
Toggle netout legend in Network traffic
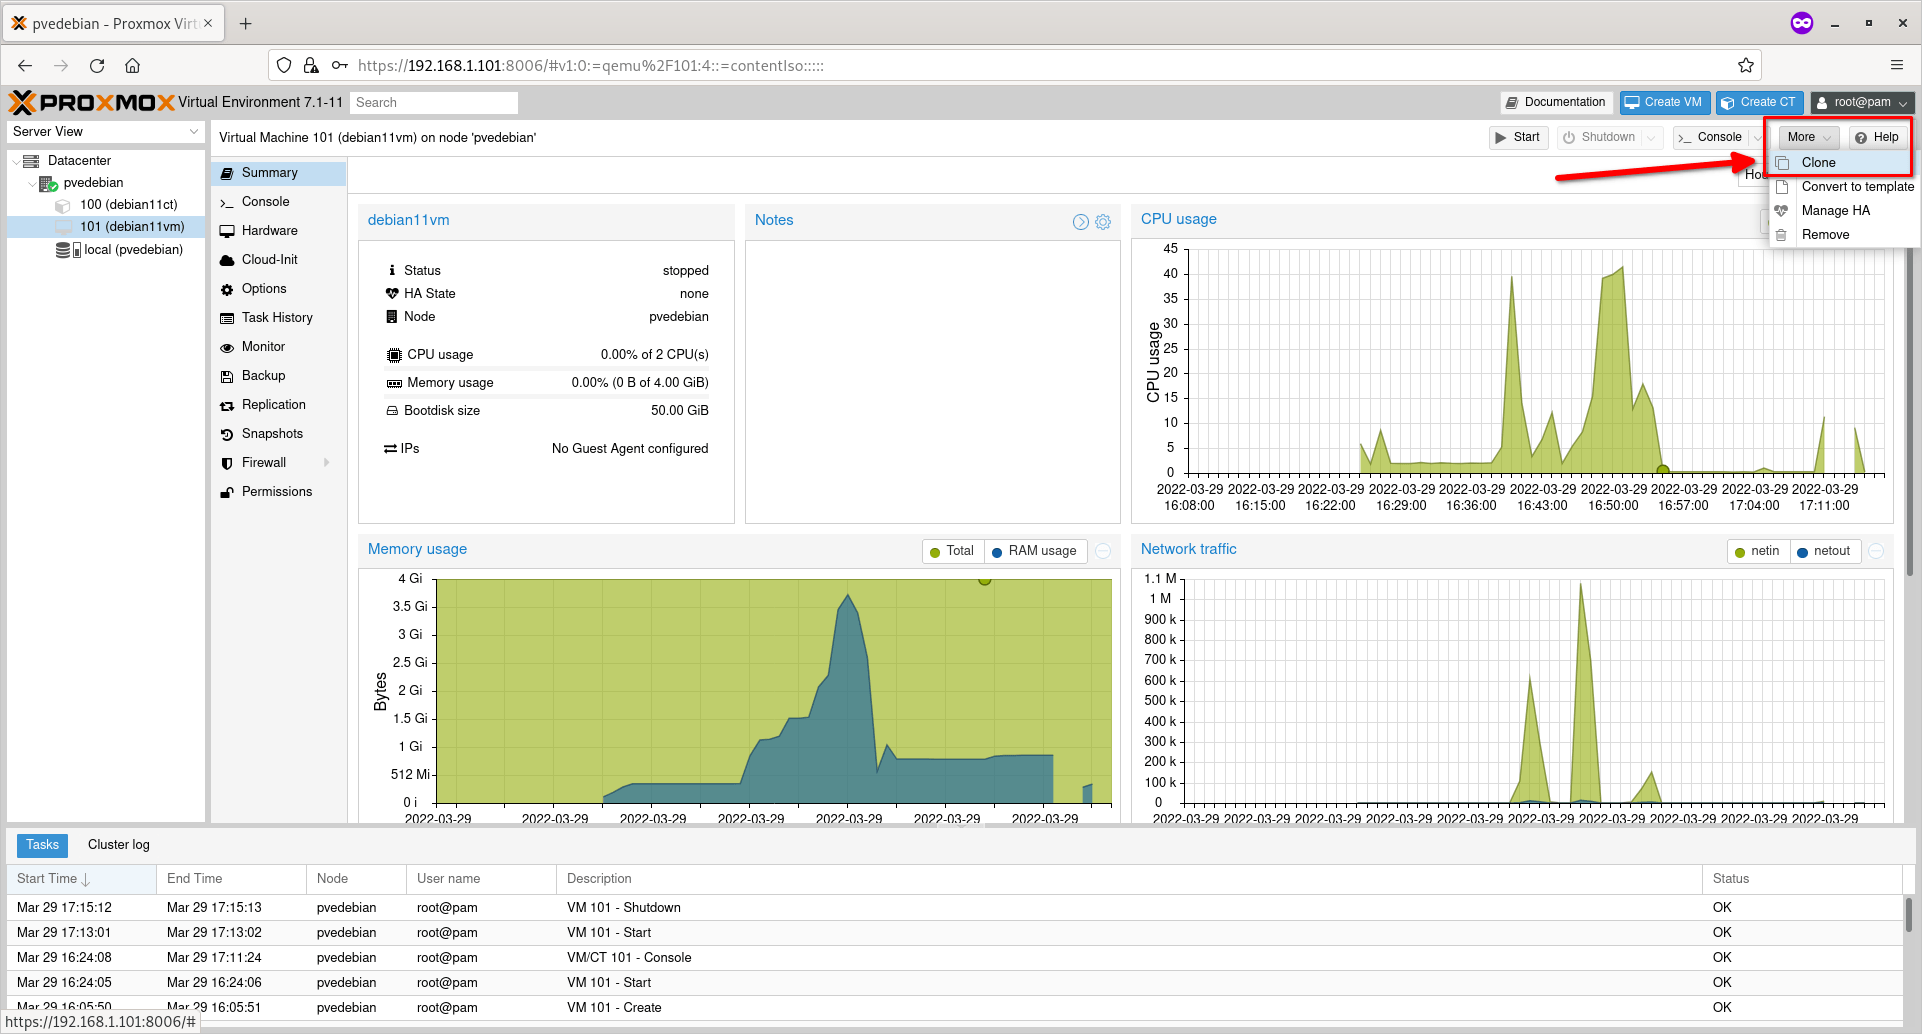(1824, 551)
